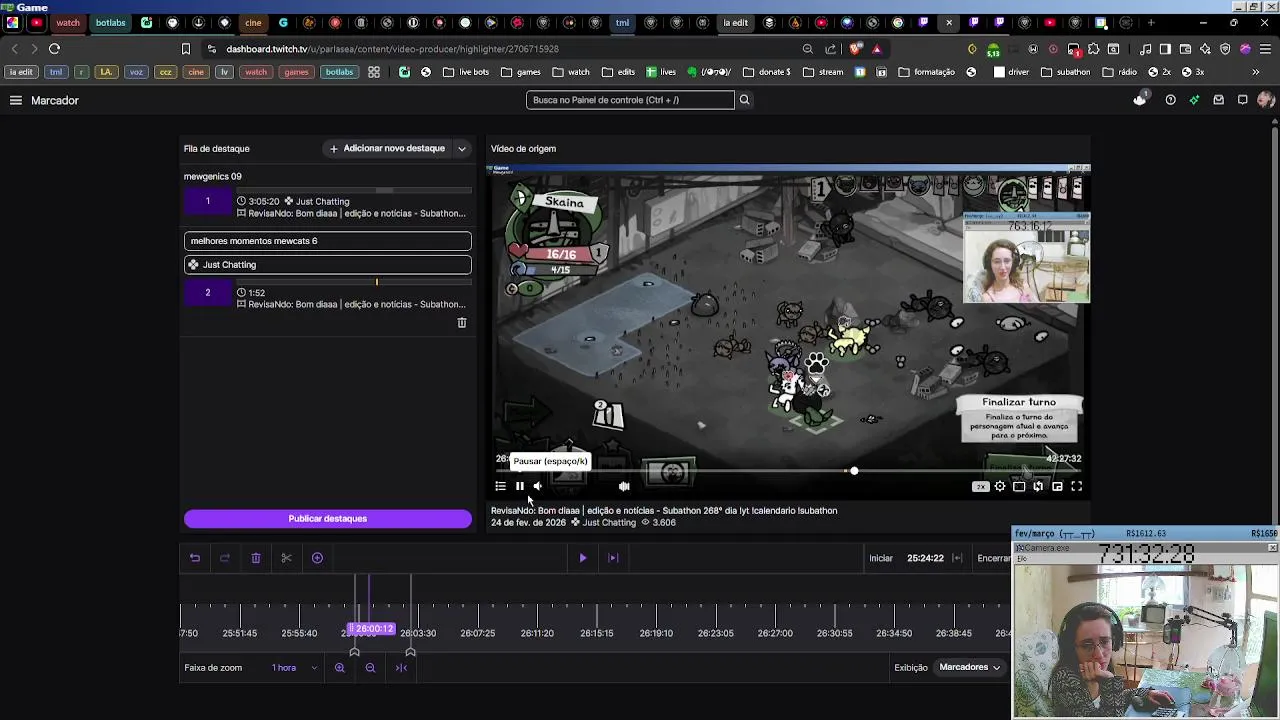Switch to the ia edit browser tab
Image resolution: width=1280 pixels, height=720 pixels.
point(736,23)
